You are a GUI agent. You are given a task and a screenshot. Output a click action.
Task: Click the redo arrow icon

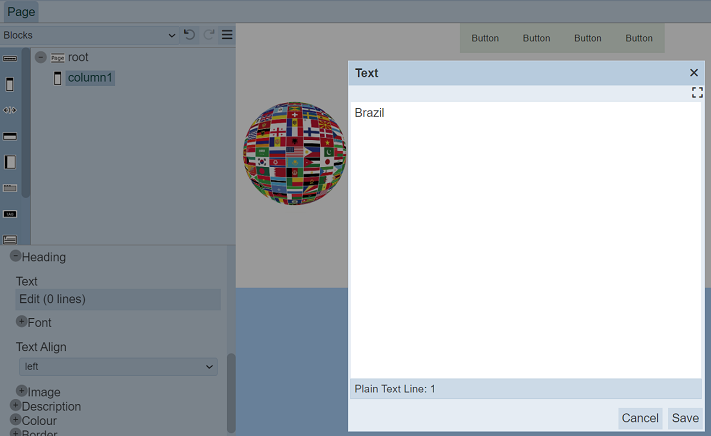click(209, 35)
